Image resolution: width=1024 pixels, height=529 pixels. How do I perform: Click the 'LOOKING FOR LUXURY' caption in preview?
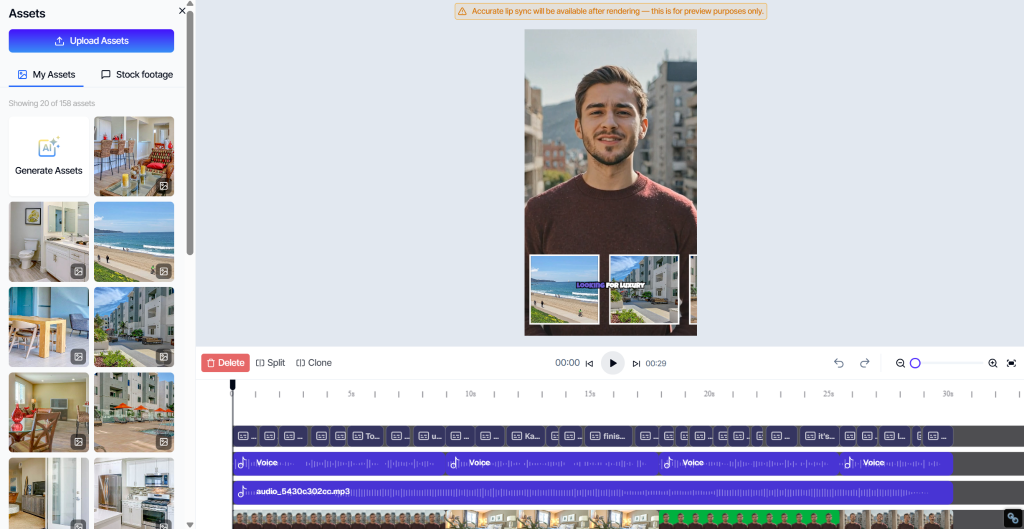pos(610,285)
